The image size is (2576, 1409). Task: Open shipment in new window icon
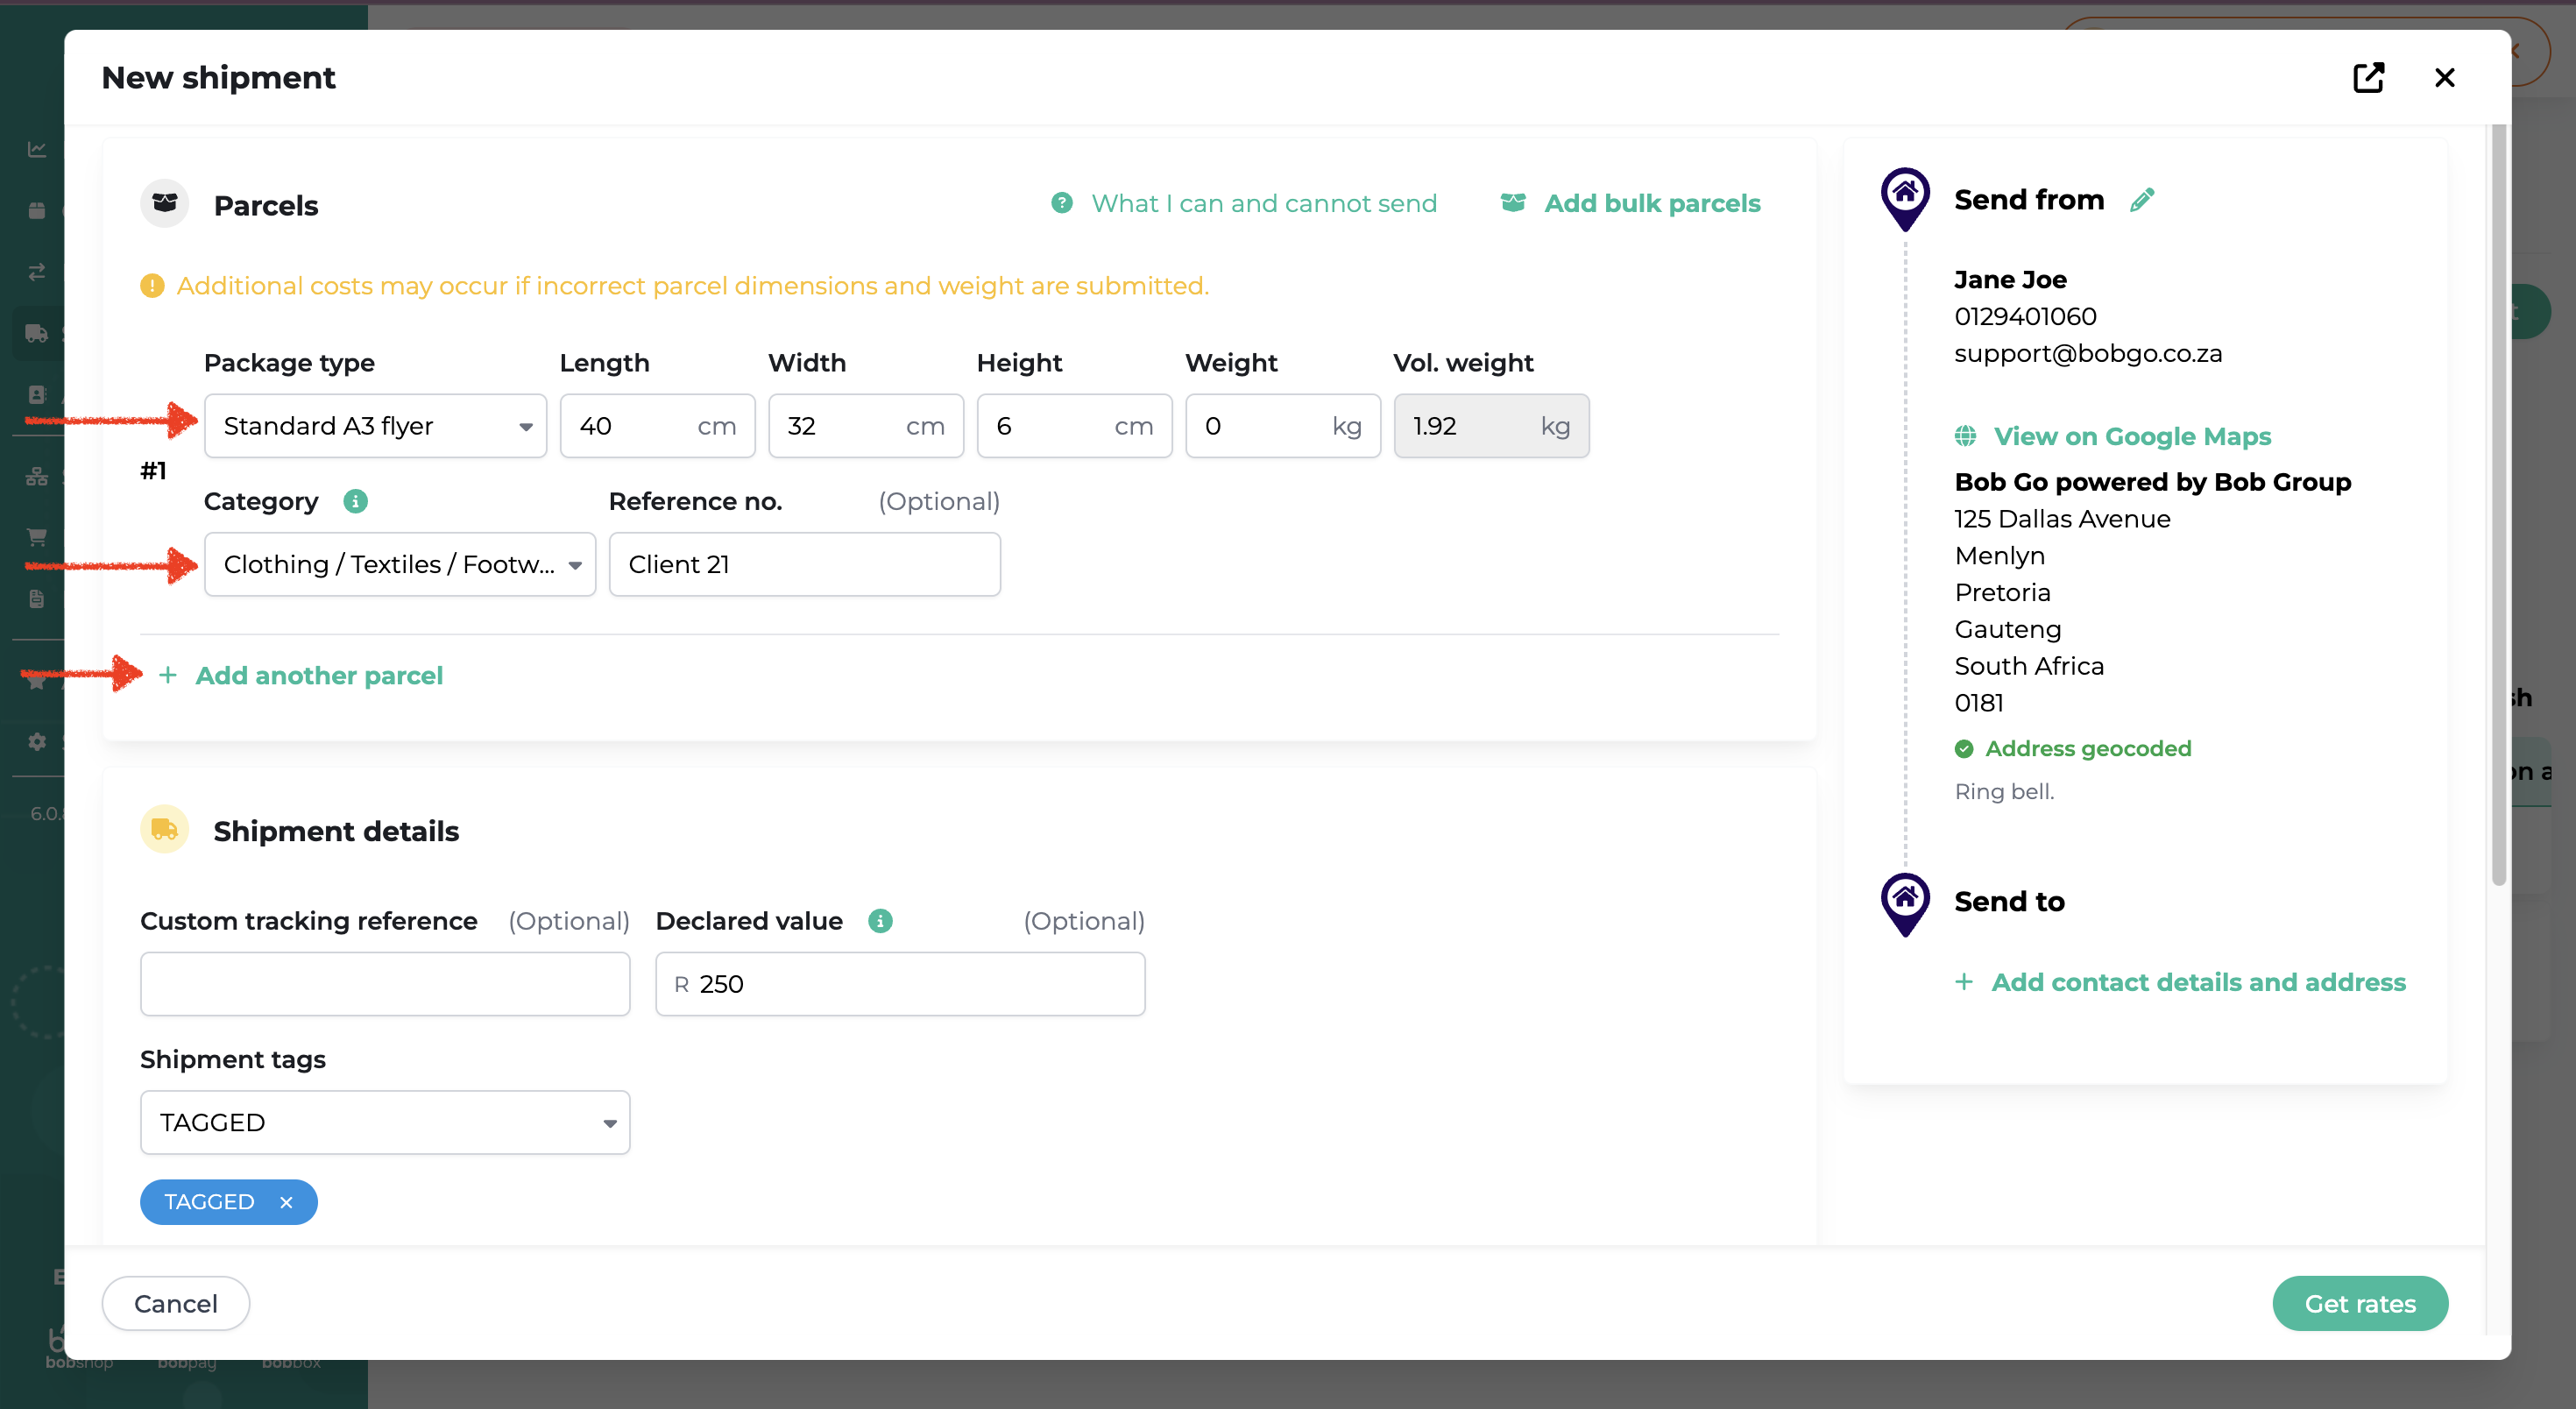[x=2368, y=77]
